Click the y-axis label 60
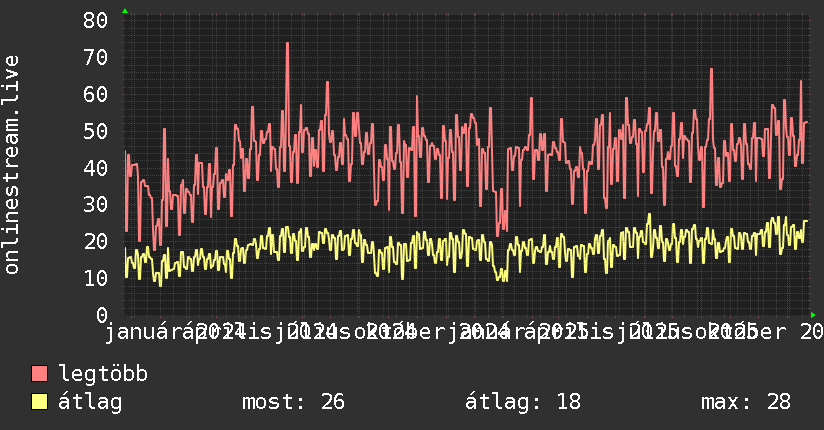 [x=95, y=94]
